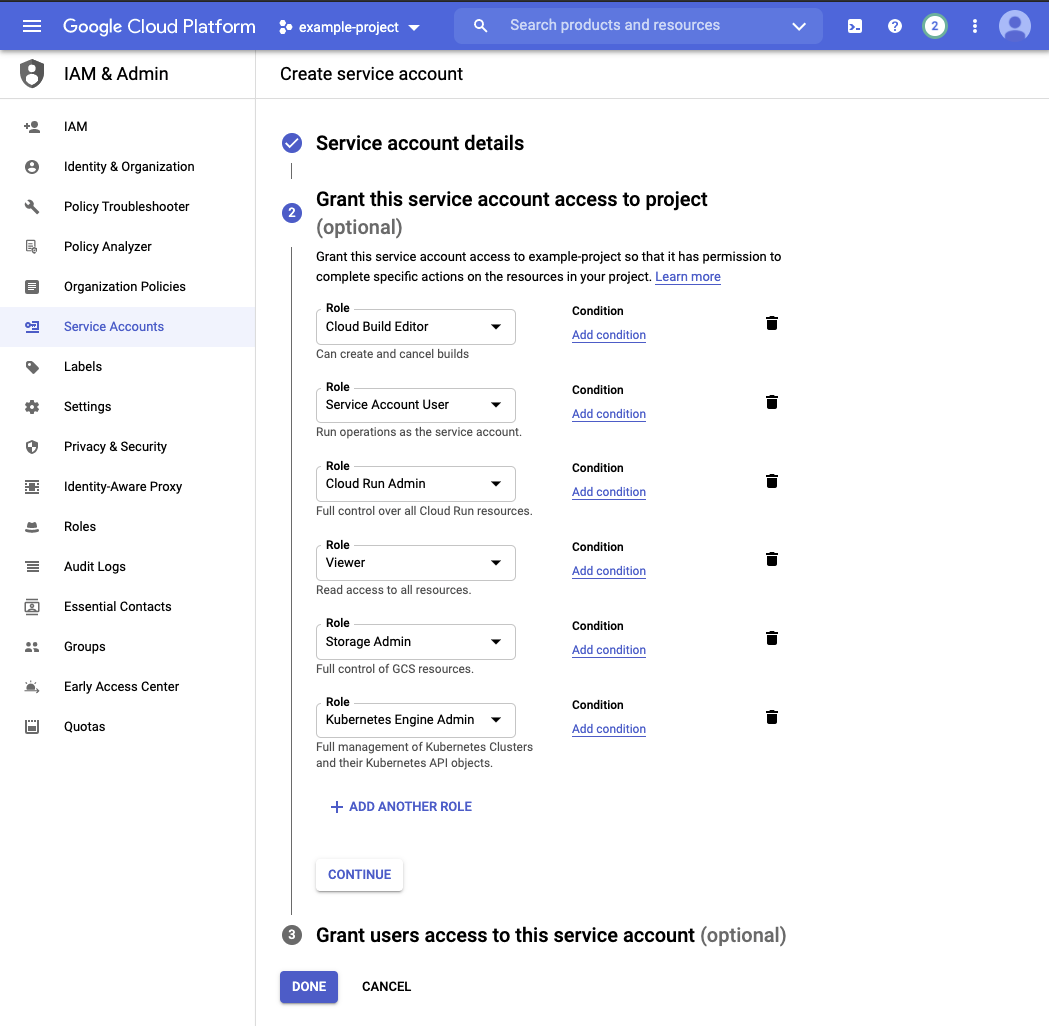Viewport: 1049px width, 1026px height.
Task: Open the Cloud Run Admin role dropdown
Action: [x=415, y=484]
